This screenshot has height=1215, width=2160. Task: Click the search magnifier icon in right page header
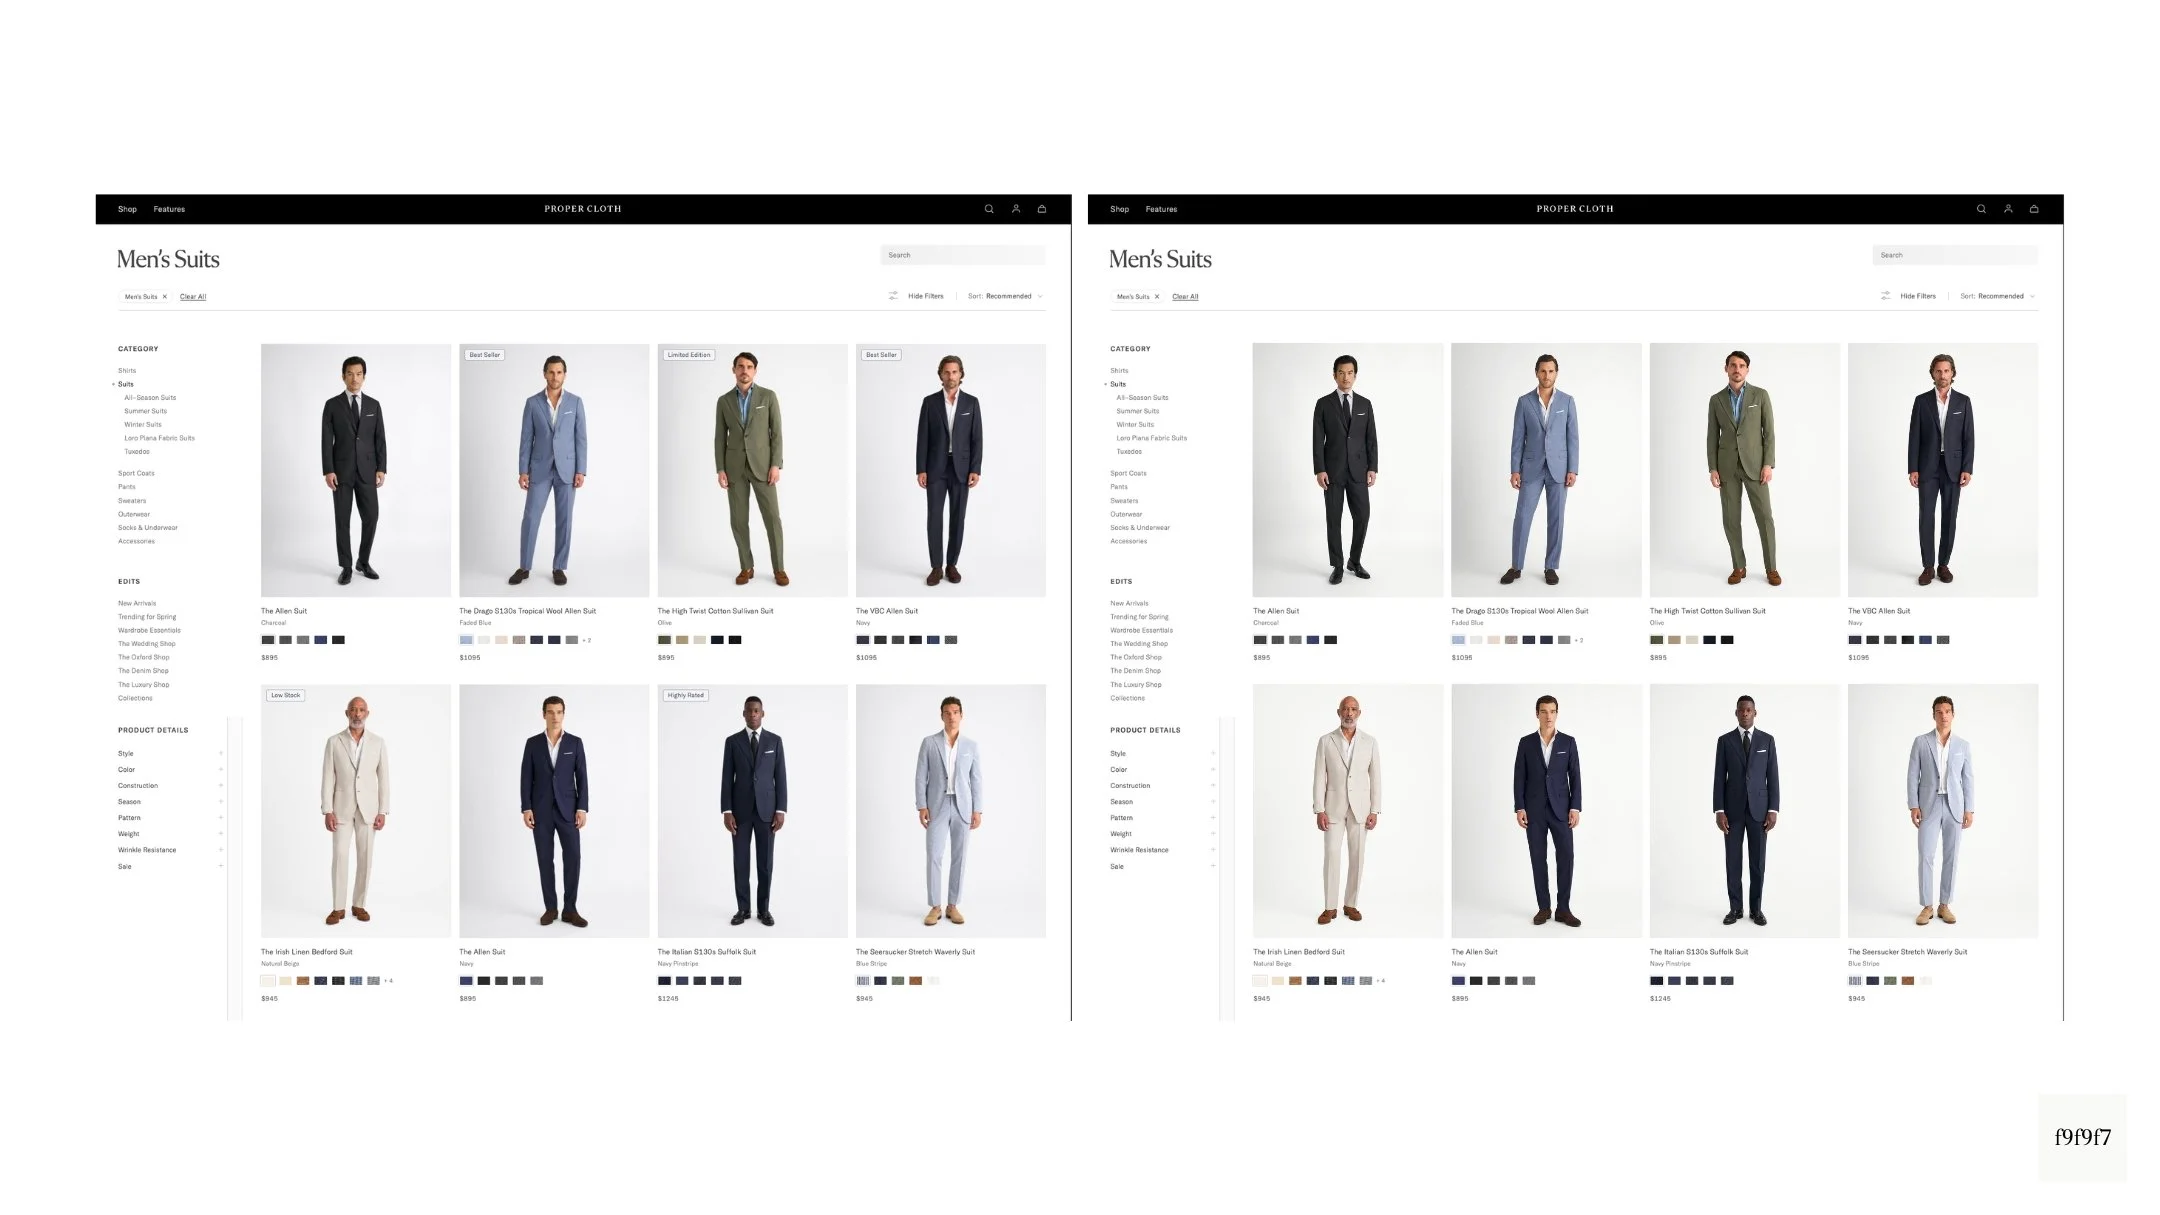(x=1980, y=209)
